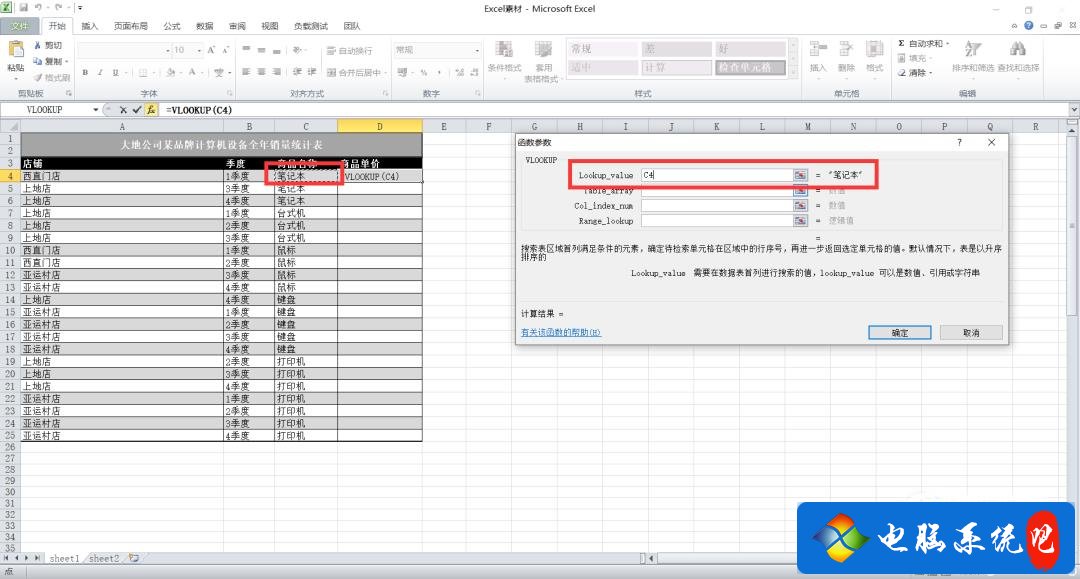Switch to Formulas (公式) tab
The image size is (1080, 579).
[x=172, y=26]
